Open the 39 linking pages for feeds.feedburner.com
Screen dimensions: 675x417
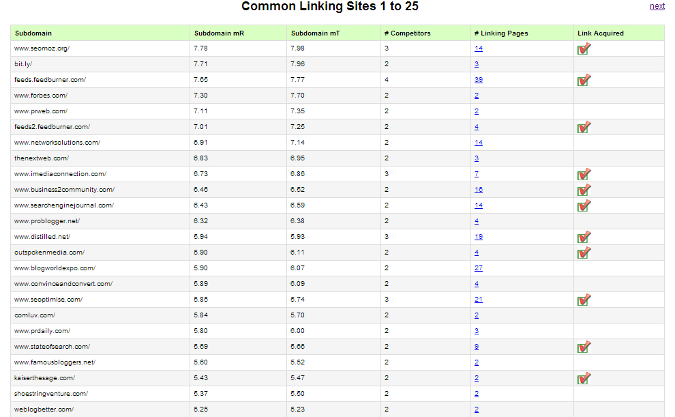tap(479, 80)
